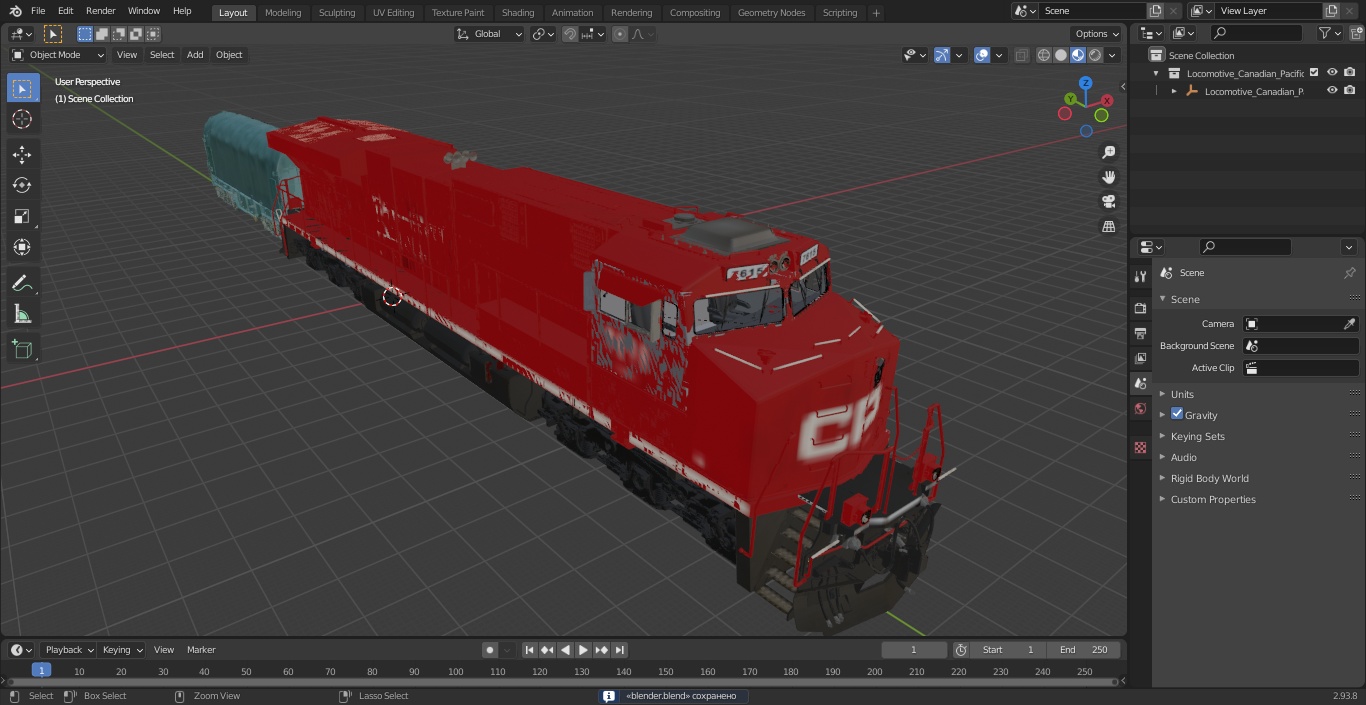Open the File menu

tap(37, 11)
